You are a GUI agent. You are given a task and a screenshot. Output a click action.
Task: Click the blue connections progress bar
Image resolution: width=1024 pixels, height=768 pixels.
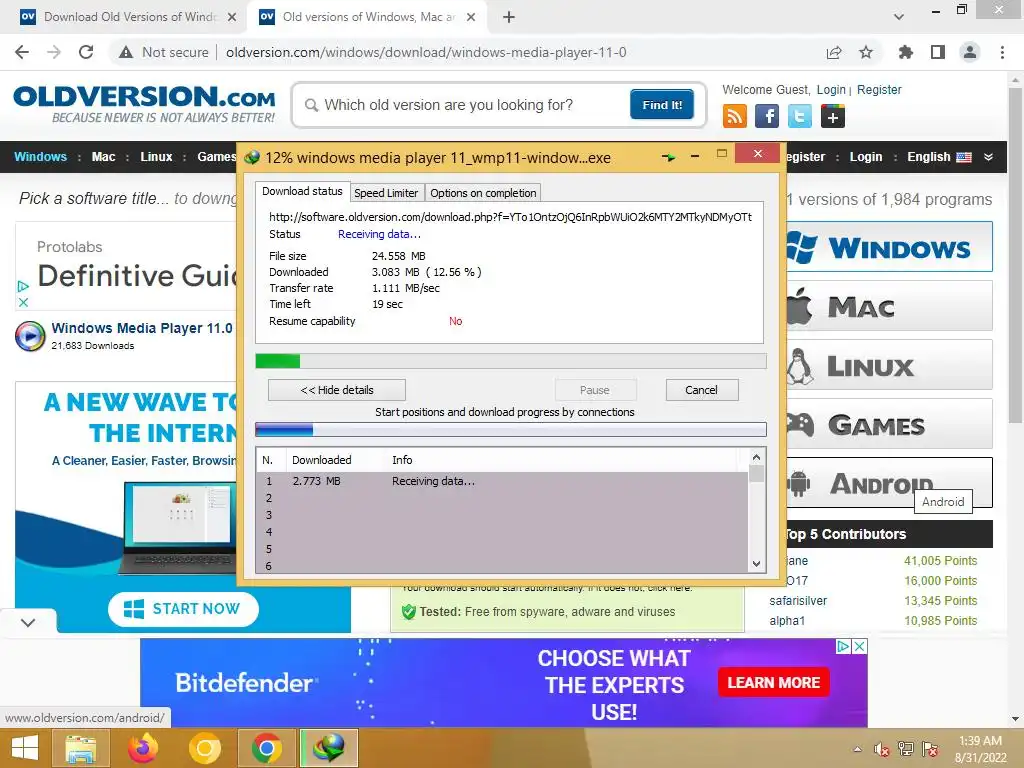click(x=511, y=429)
